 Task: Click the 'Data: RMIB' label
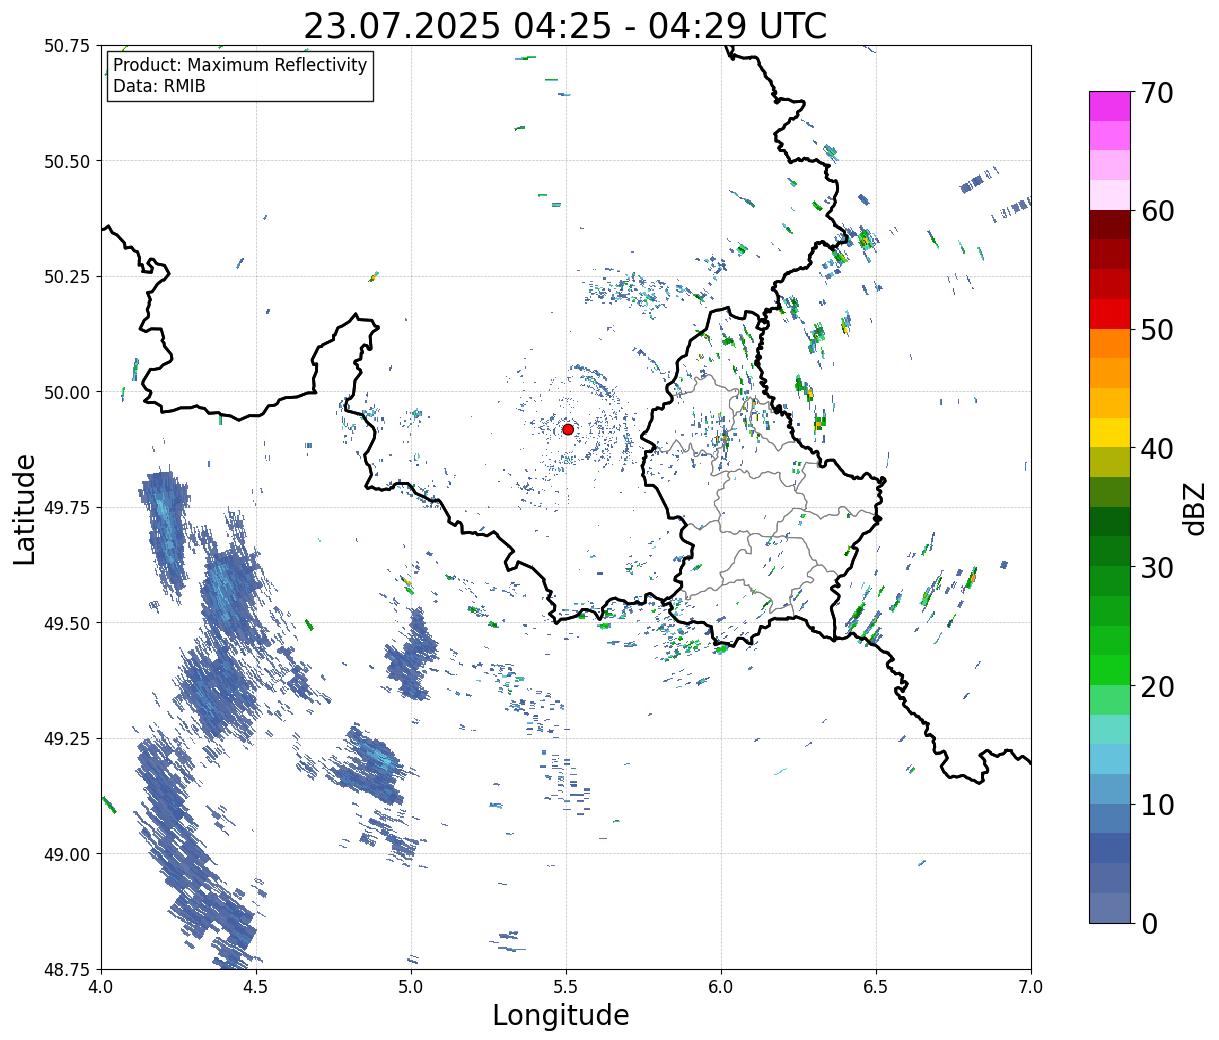click(x=159, y=86)
